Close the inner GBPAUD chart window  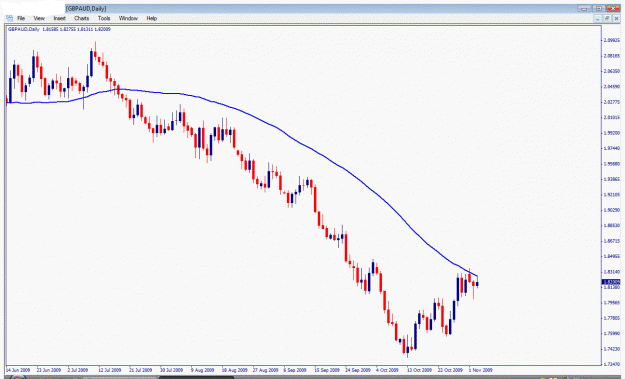tap(616, 19)
